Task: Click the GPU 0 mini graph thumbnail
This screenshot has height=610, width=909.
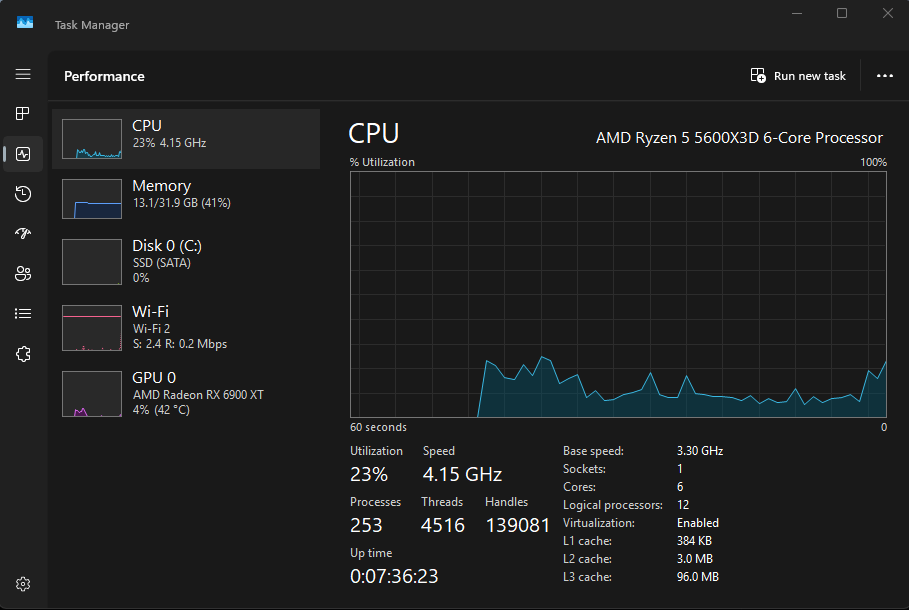Action: tap(92, 394)
